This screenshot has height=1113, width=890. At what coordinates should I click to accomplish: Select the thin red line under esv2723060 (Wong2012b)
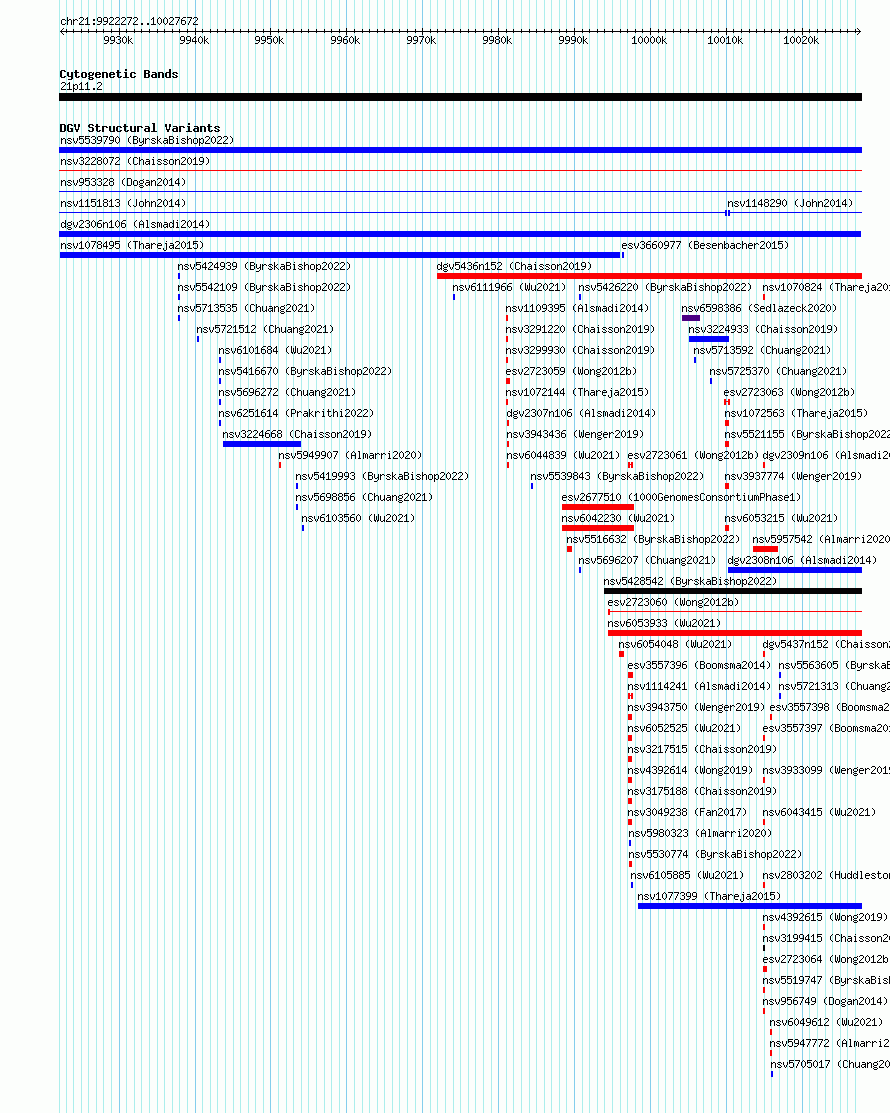coord(735,612)
